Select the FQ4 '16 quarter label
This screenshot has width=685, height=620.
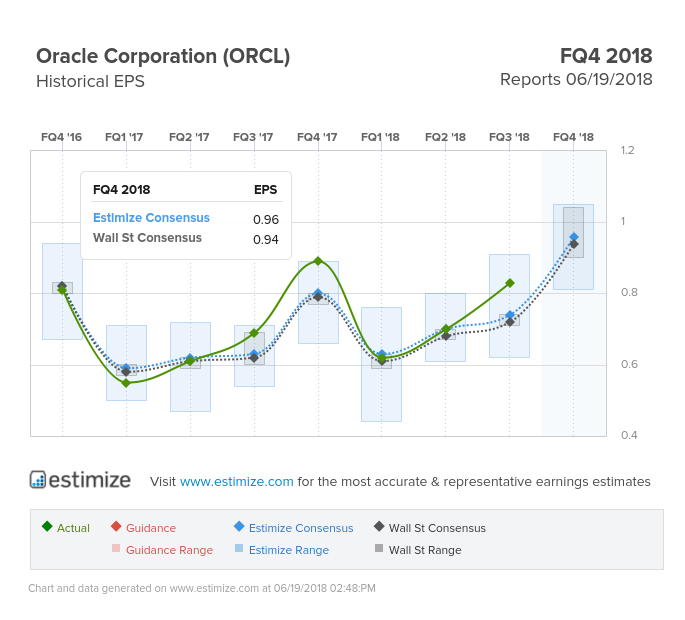tap(62, 137)
